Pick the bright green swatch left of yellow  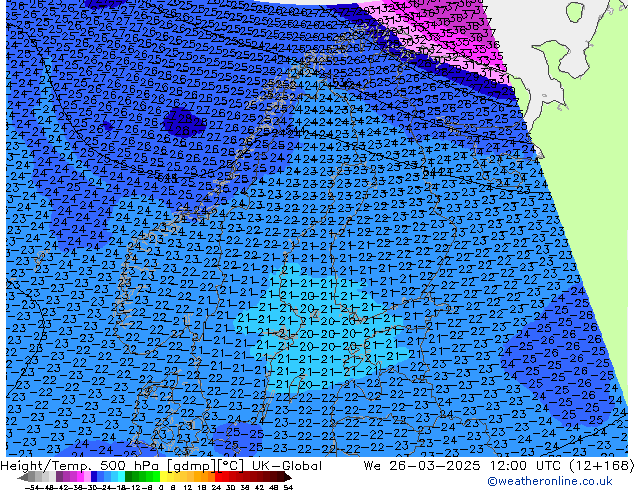click(x=156, y=477)
